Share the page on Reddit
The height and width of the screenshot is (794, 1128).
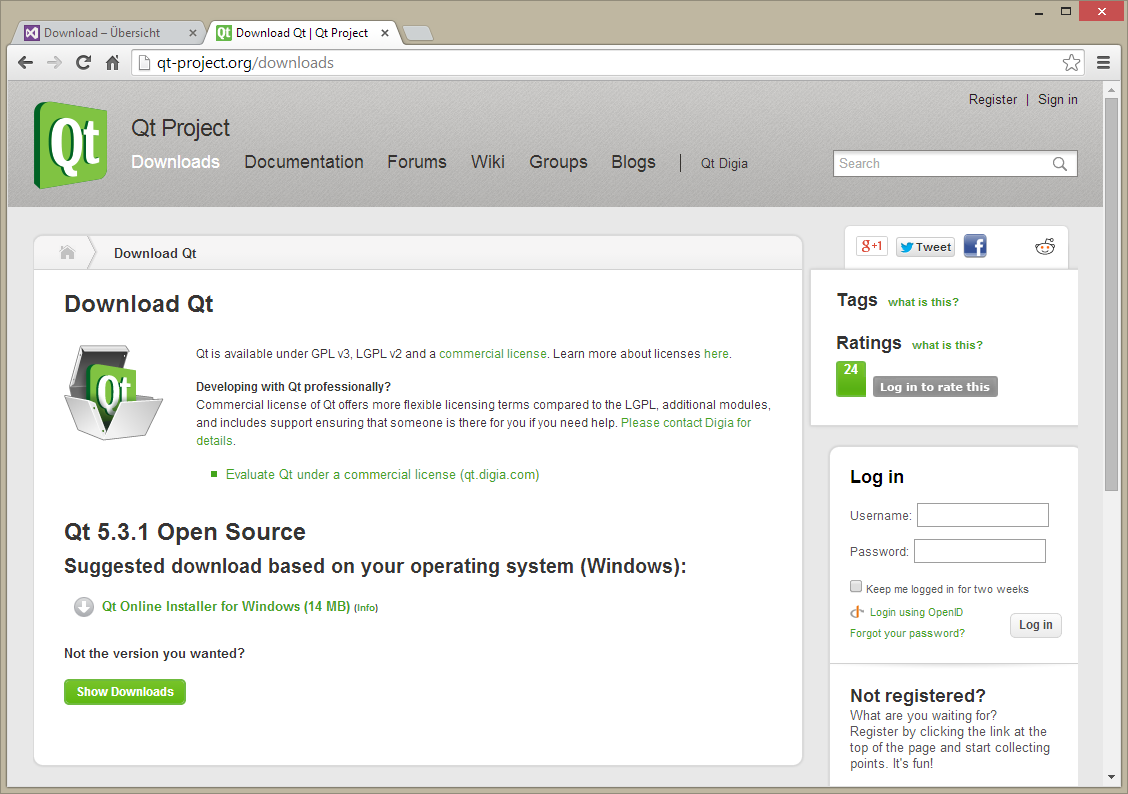(x=1045, y=247)
